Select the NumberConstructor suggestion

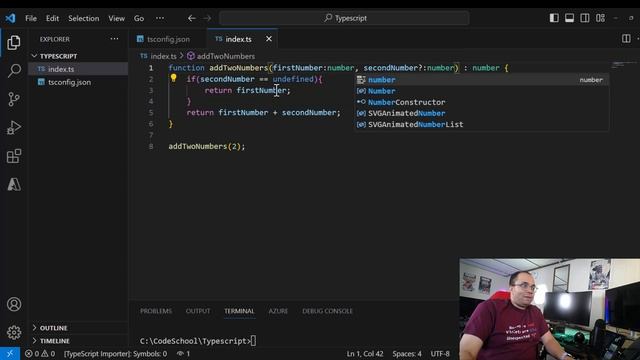(x=481, y=102)
